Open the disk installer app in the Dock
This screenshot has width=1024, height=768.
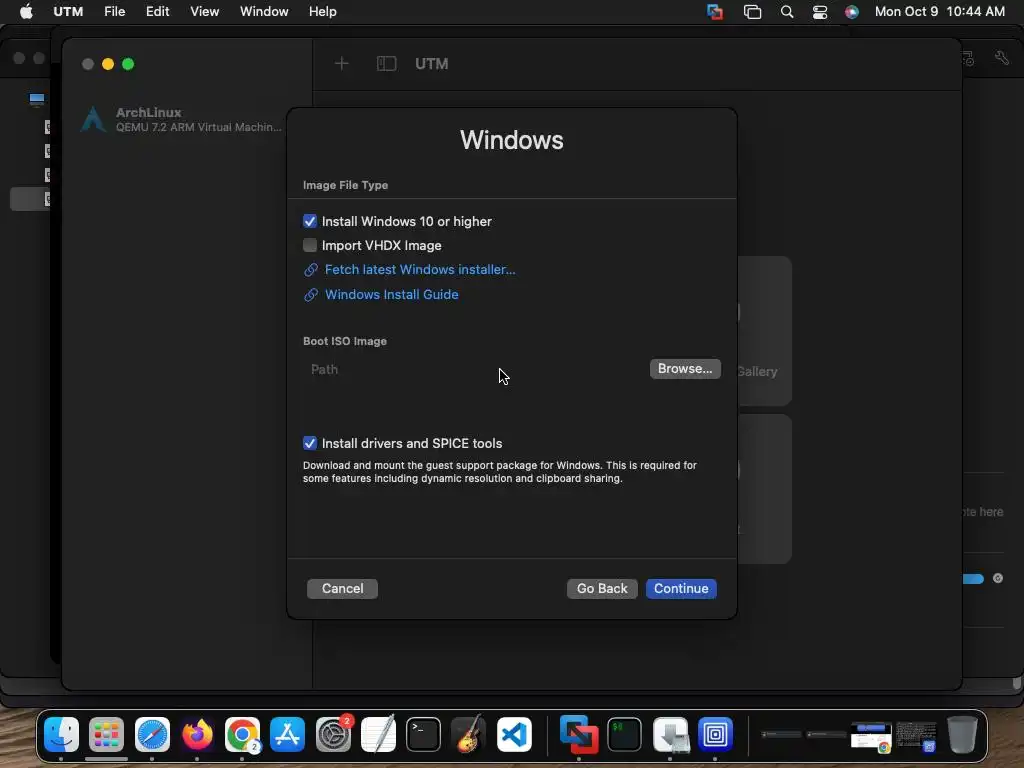[x=670, y=734]
